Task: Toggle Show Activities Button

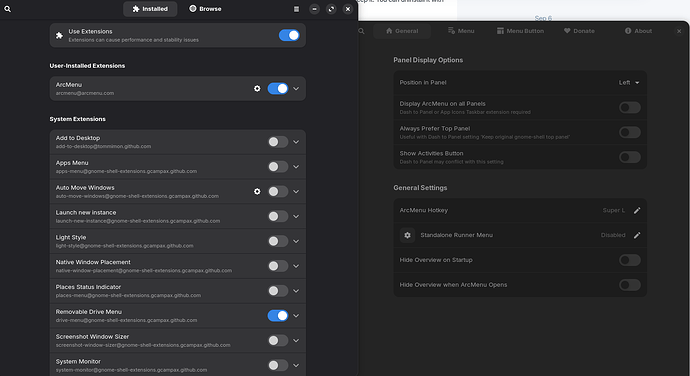Action: (x=630, y=157)
